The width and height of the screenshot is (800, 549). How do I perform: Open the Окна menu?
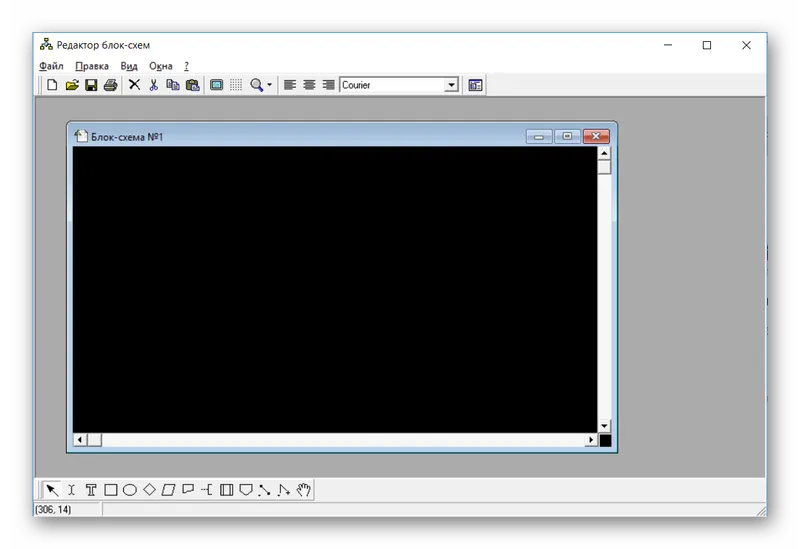coord(161,66)
